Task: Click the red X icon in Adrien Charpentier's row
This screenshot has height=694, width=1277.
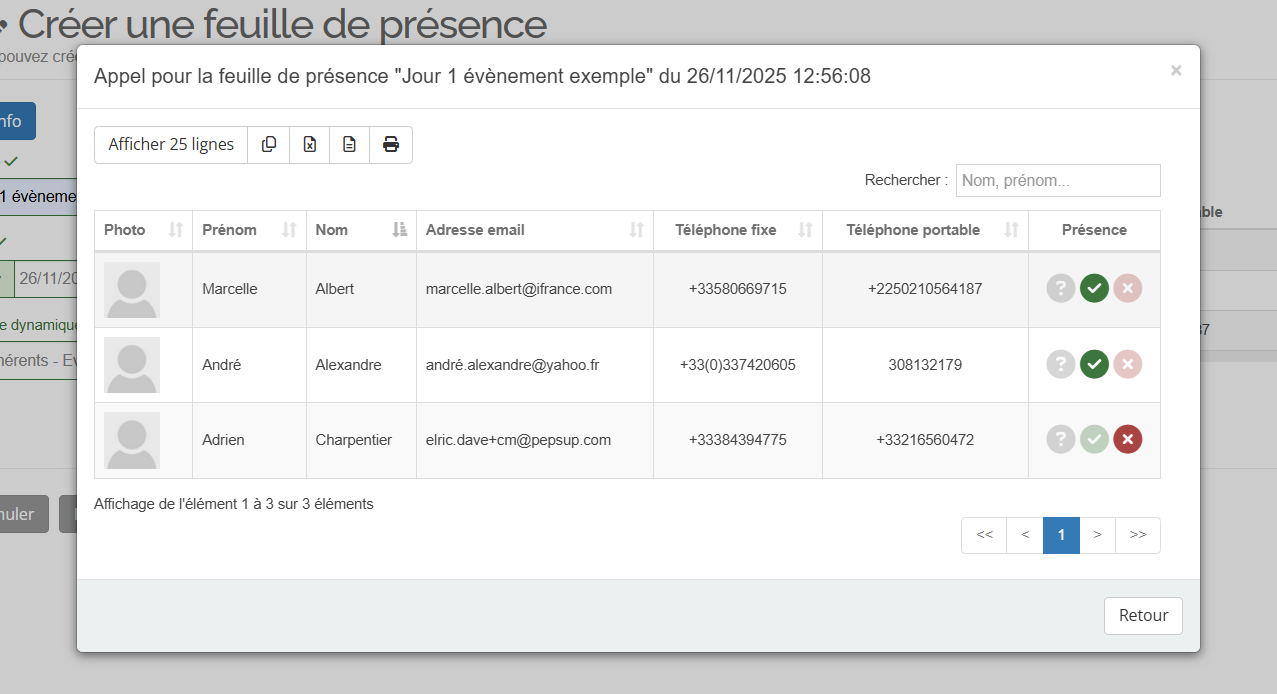Action: [1127, 440]
